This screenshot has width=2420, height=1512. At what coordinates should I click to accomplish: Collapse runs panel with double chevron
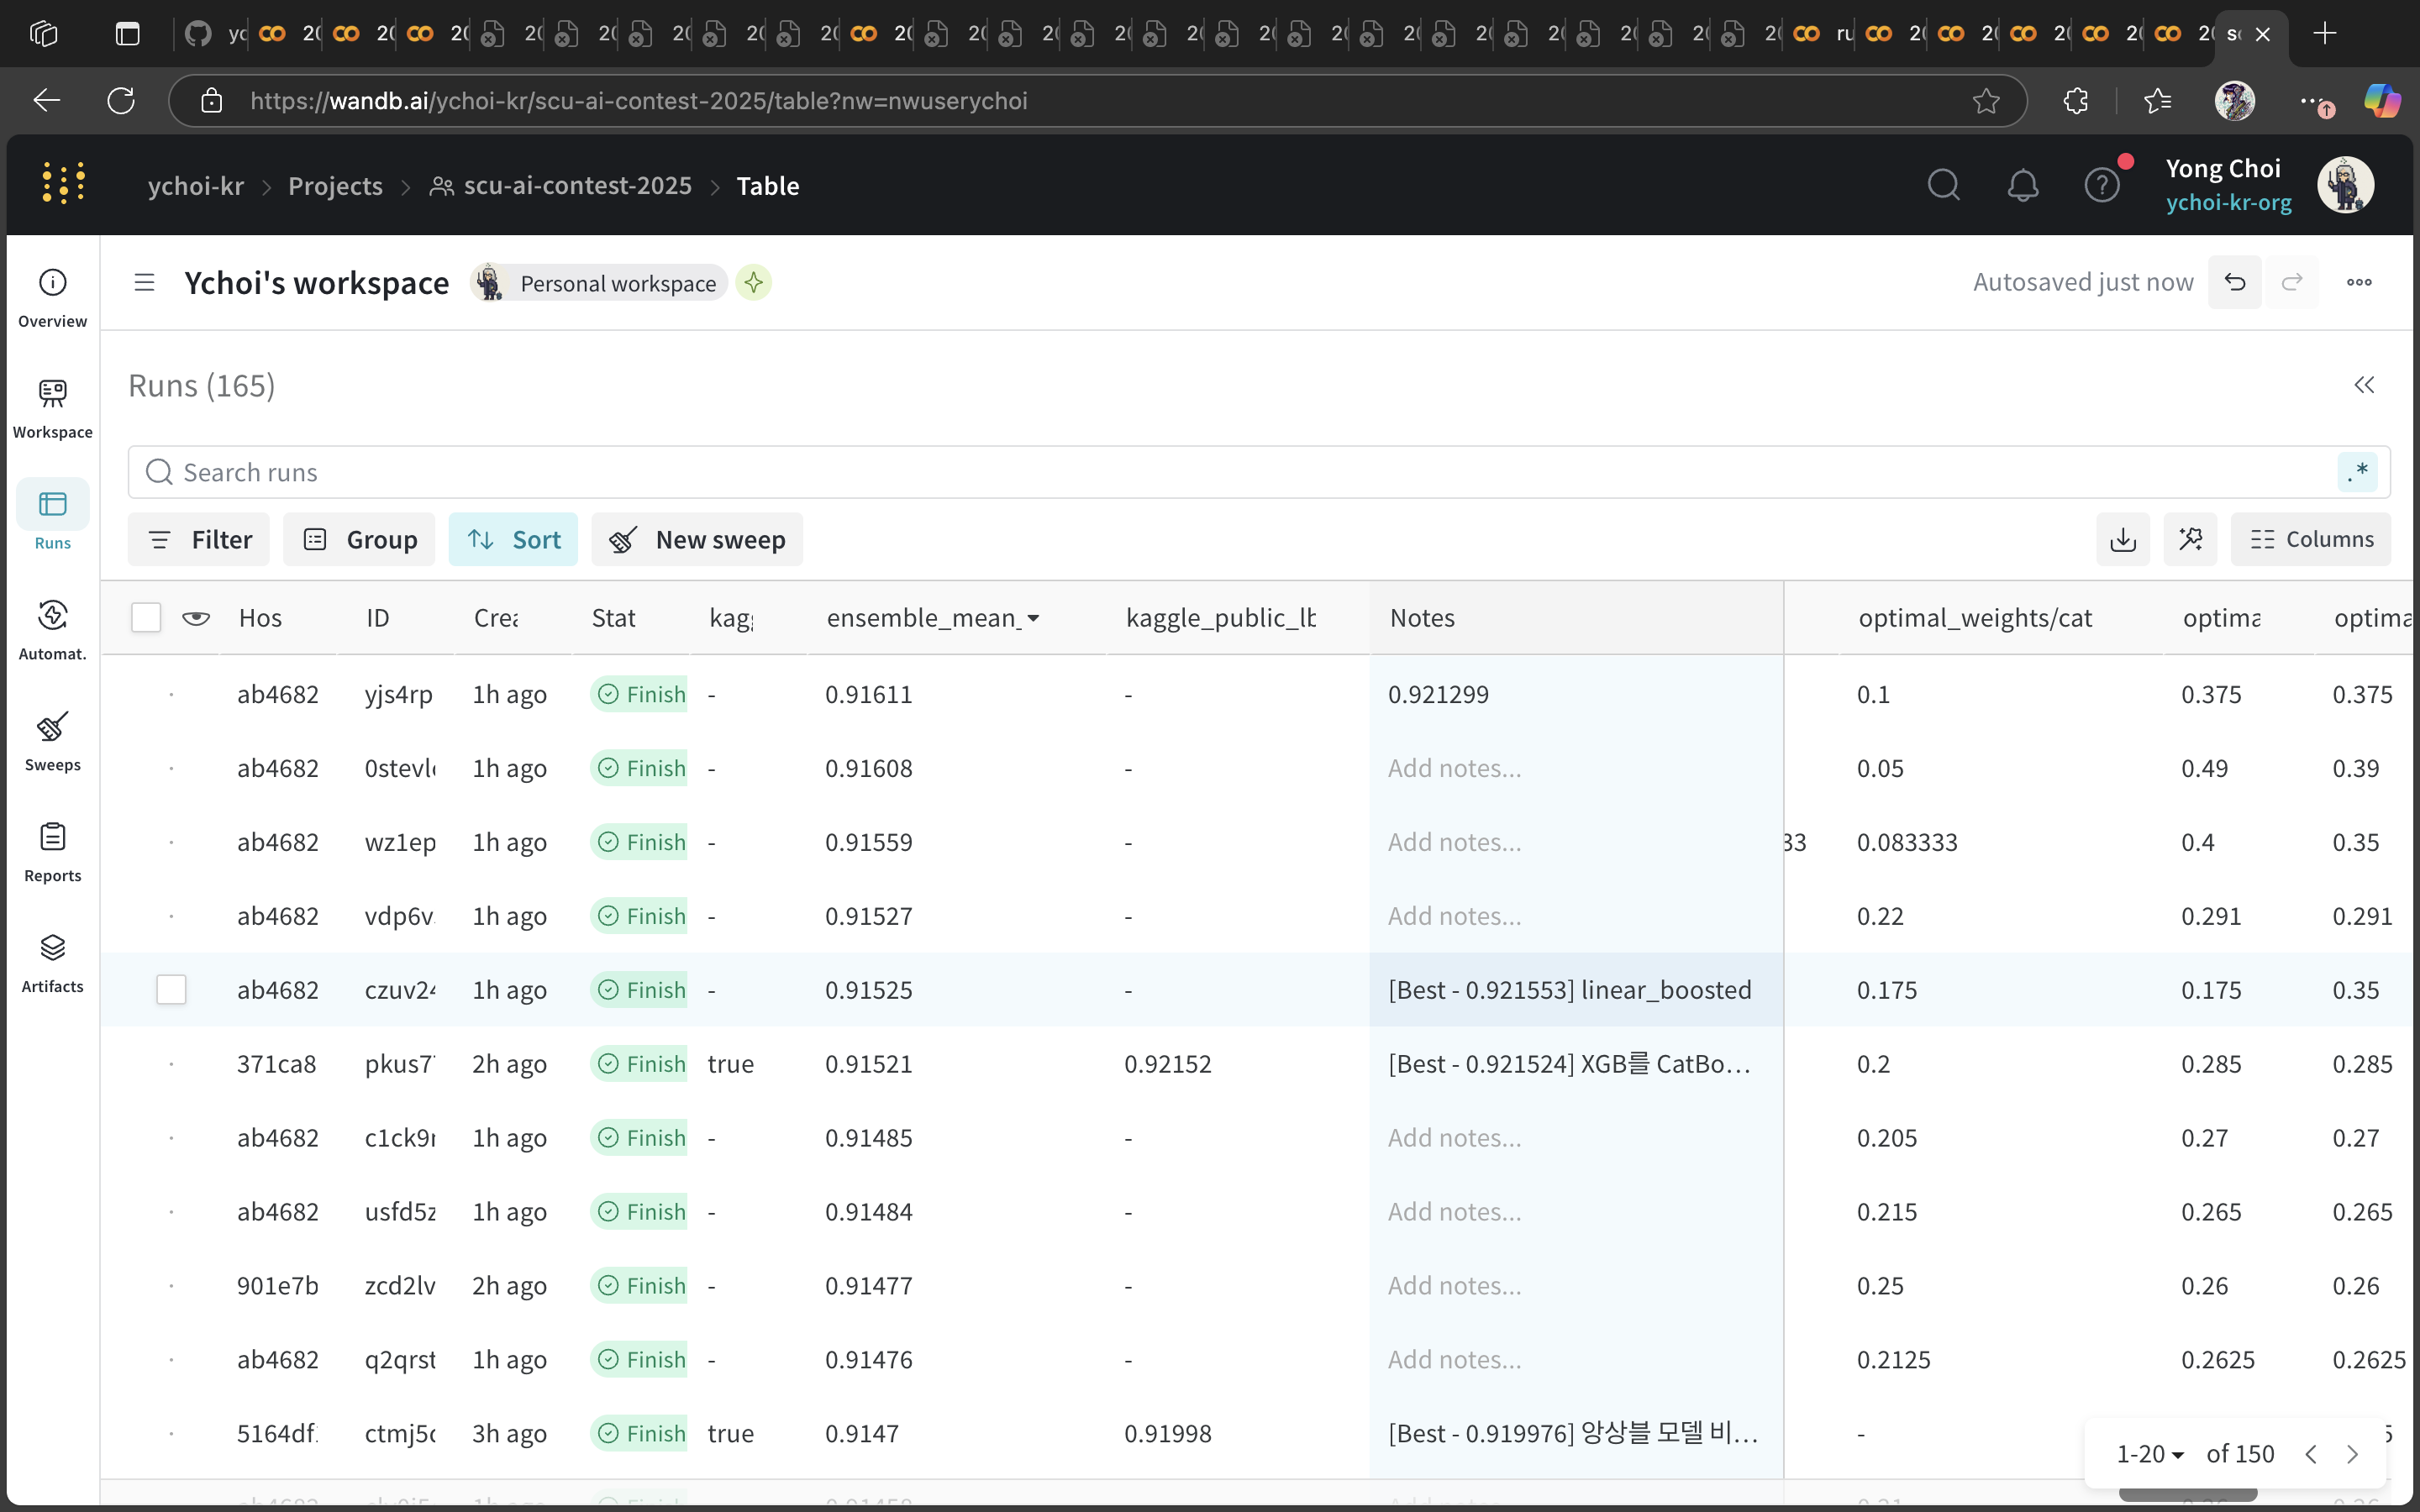click(x=2364, y=386)
